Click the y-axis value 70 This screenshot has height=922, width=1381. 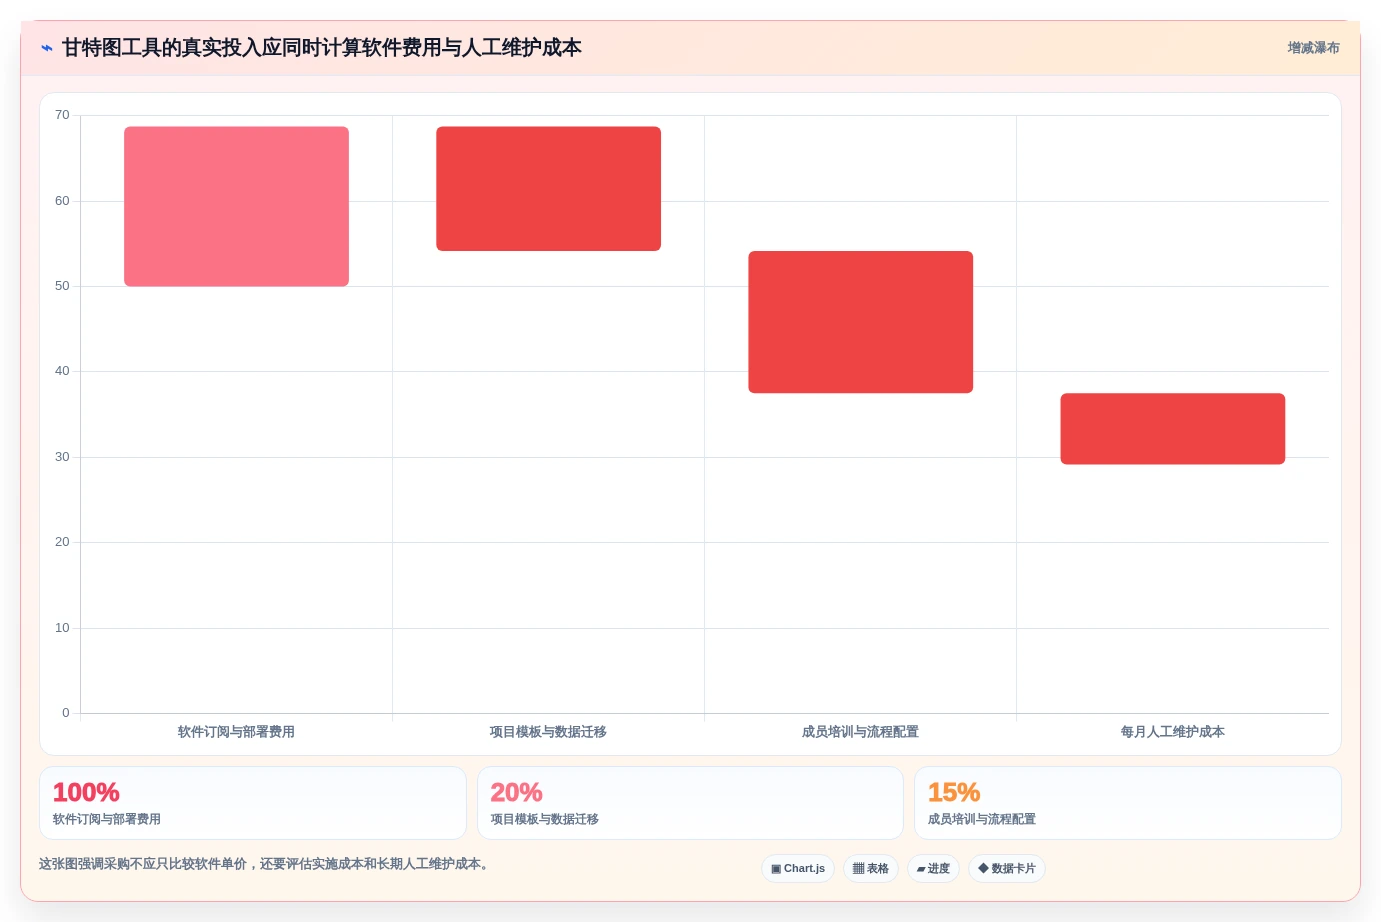tap(62, 115)
